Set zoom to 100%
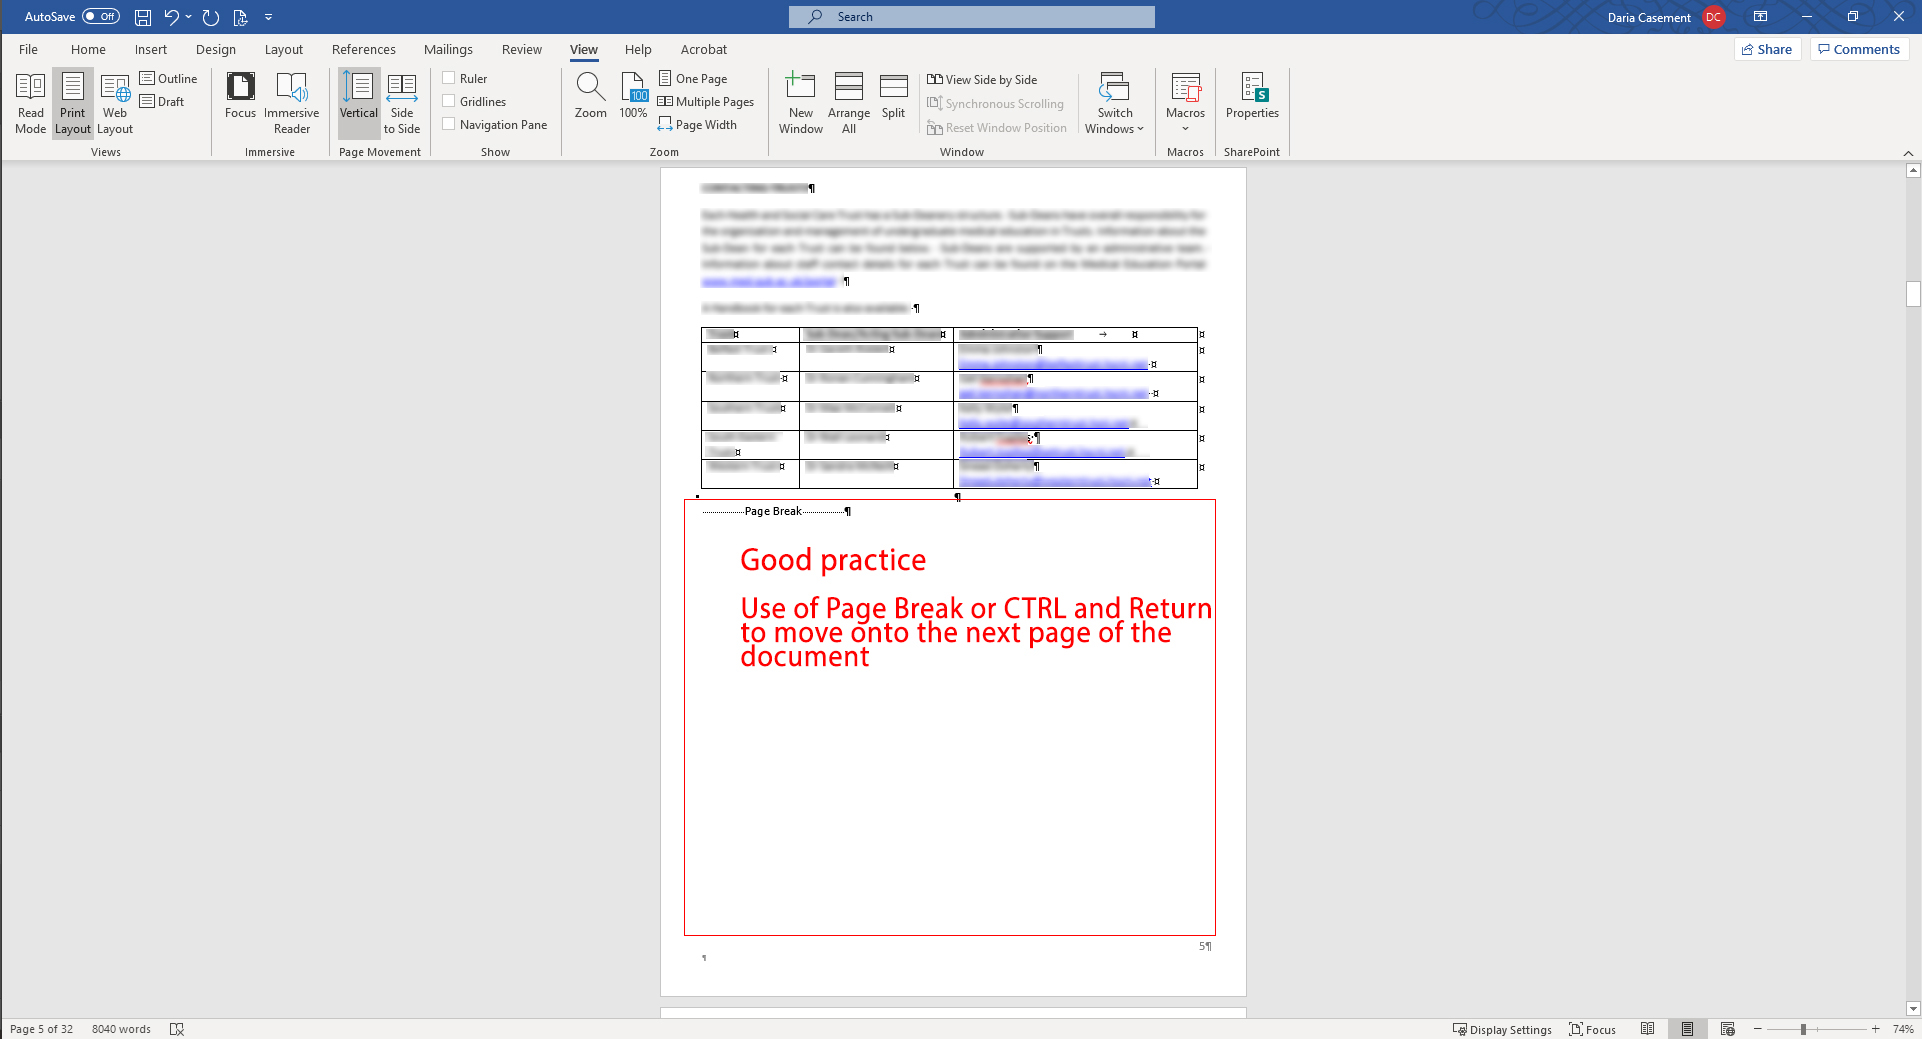This screenshot has height=1039, width=1922. (x=633, y=97)
